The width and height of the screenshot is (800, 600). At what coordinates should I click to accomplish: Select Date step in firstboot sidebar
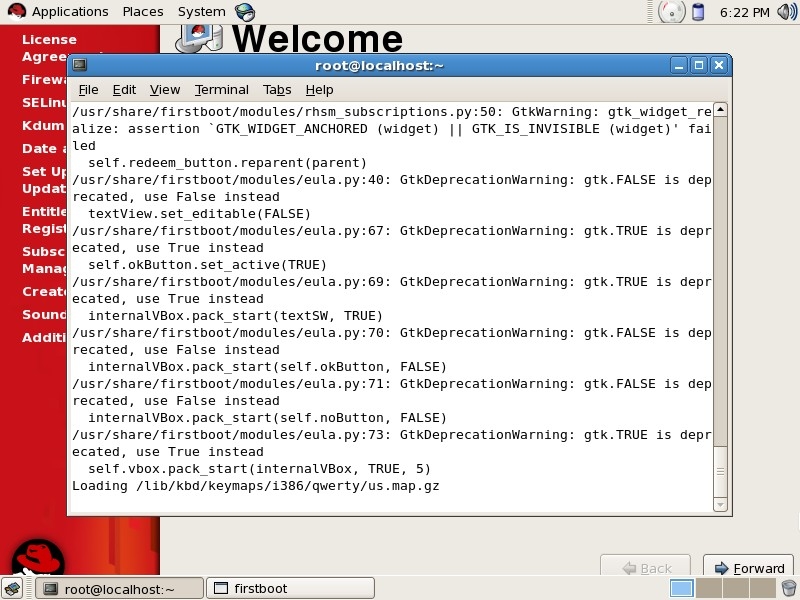coord(44,148)
